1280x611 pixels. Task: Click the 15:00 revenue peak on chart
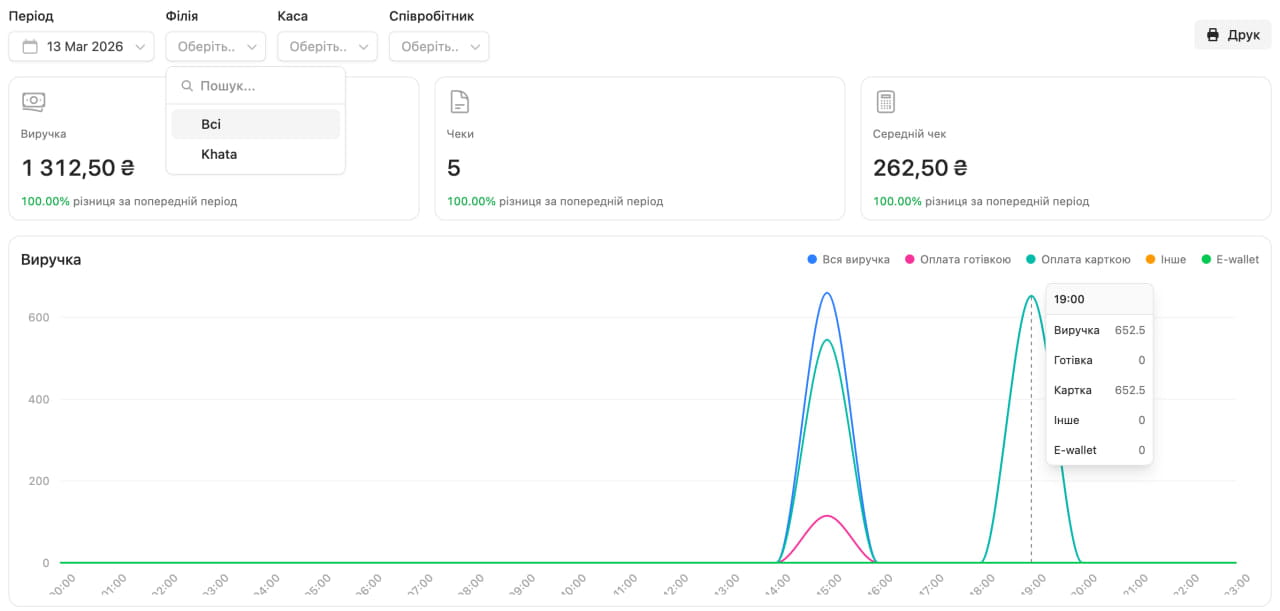coord(827,294)
